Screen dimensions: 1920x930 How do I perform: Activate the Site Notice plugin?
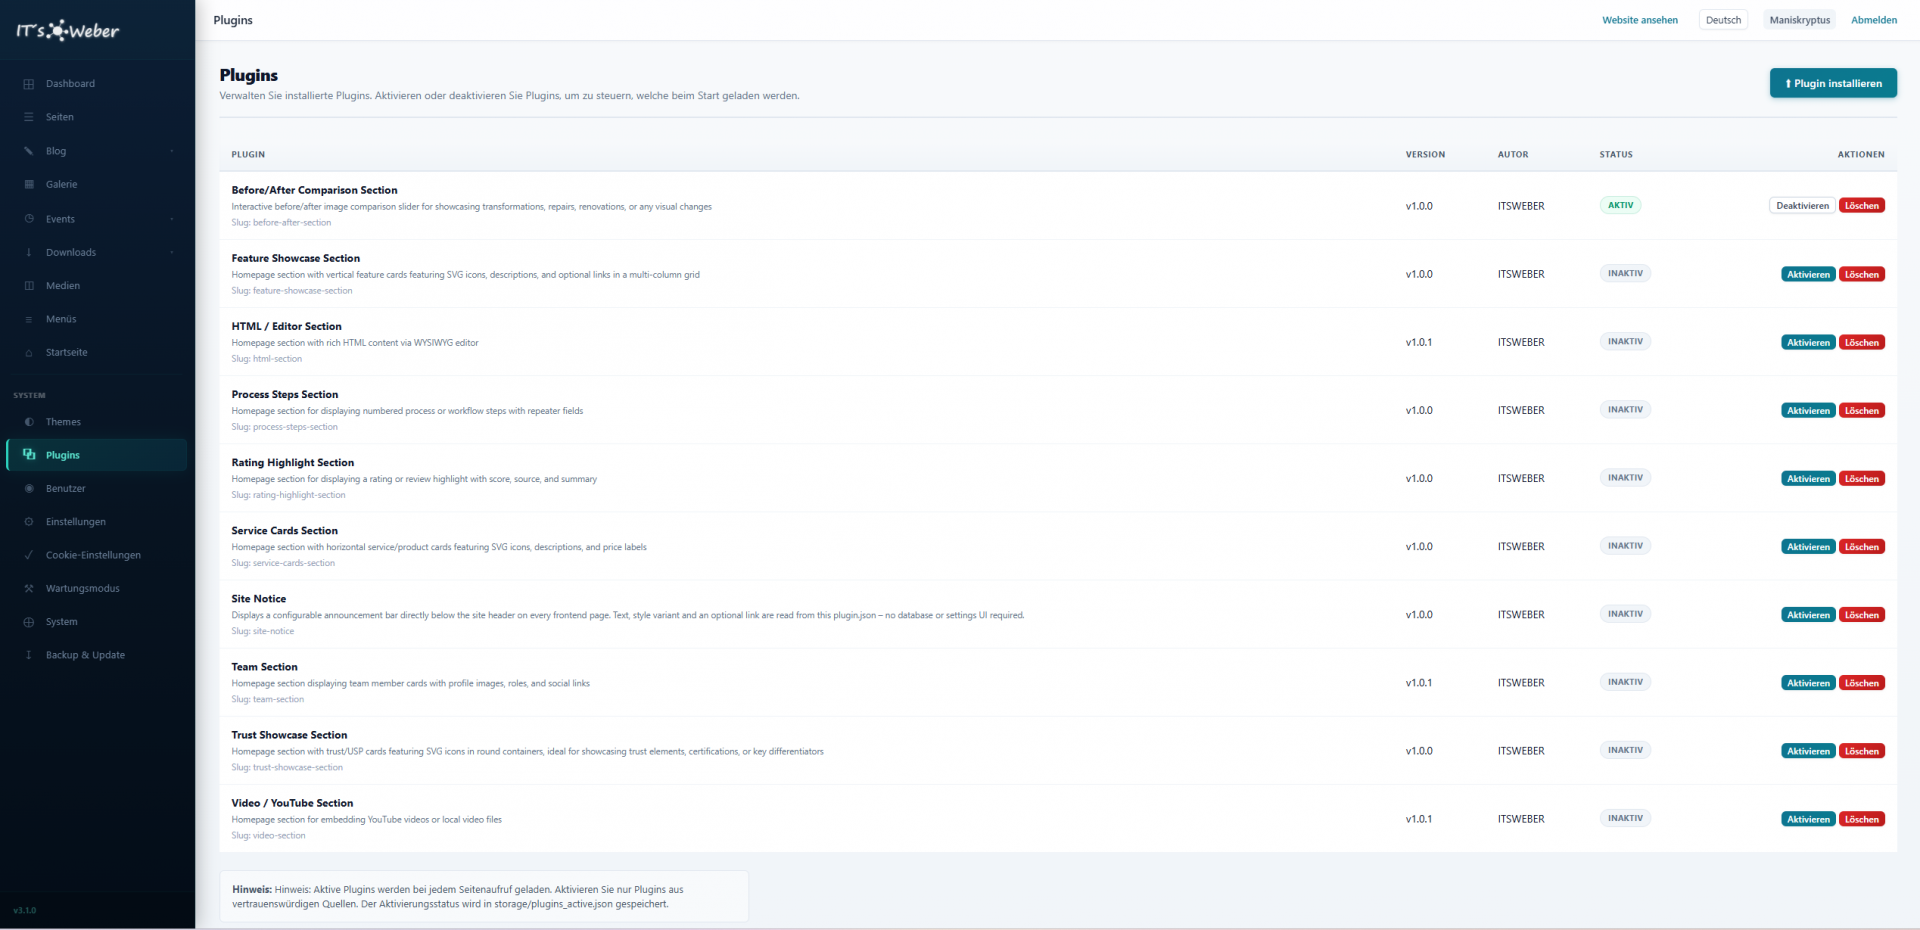1808,615
